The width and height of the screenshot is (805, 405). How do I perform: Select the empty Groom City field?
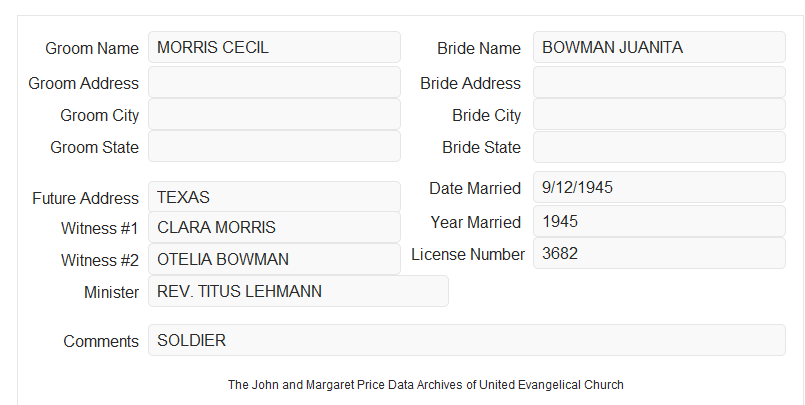pyautogui.click(x=274, y=114)
